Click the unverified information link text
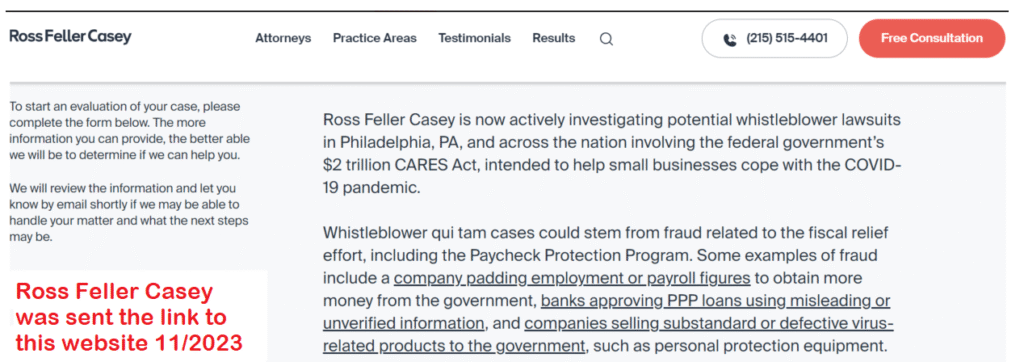This screenshot has height=362, width=1024. tap(404, 323)
